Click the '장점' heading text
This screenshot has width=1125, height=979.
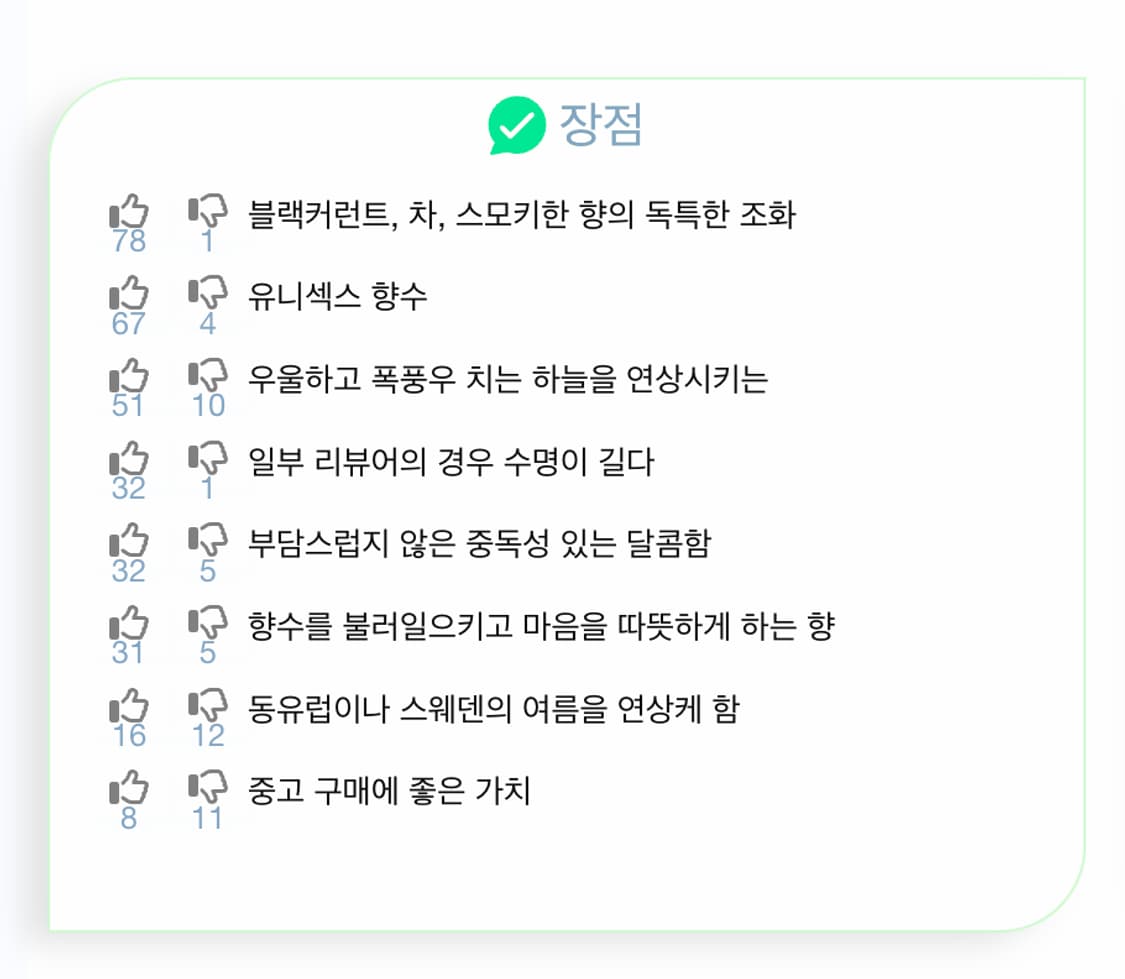[601, 125]
